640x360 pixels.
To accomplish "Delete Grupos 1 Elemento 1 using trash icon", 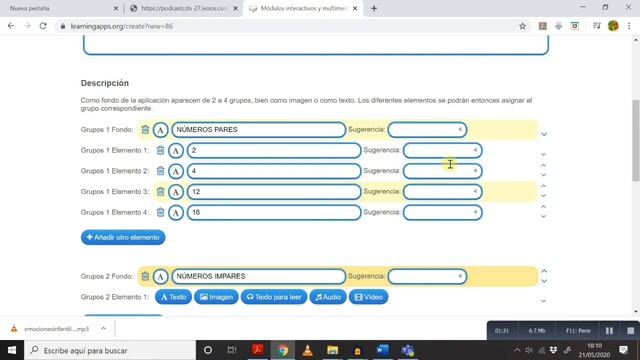I will coord(160,150).
